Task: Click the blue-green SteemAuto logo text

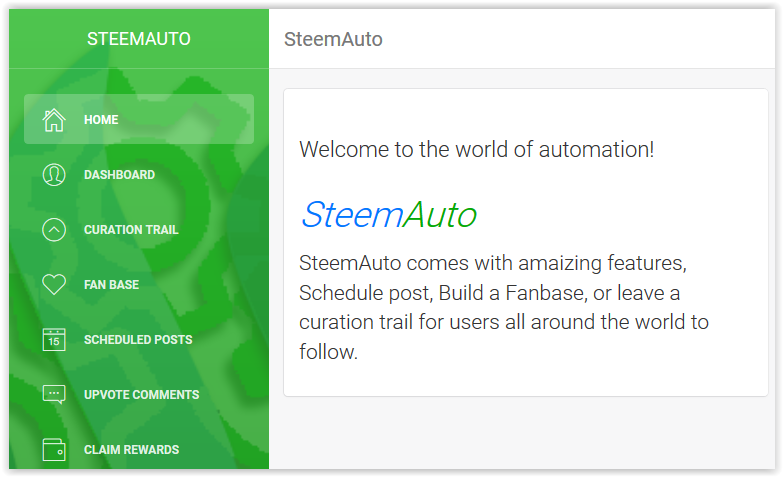Action: (x=389, y=215)
